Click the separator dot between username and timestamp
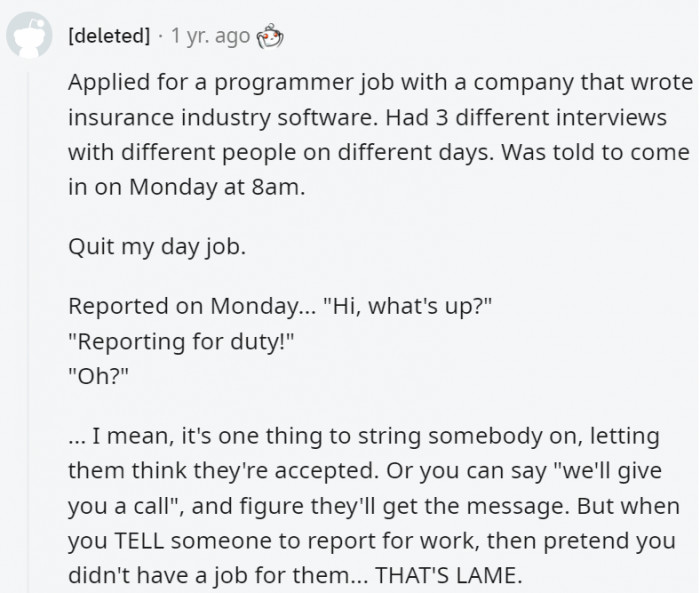Viewport: 700px width, 593px height. (162, 37)
